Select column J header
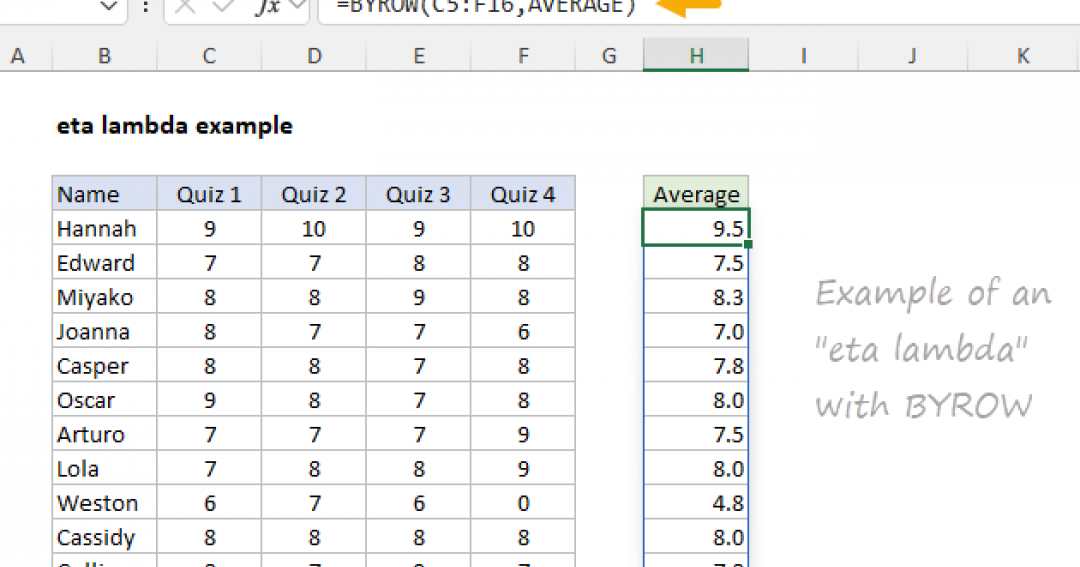1080x567 pixels. (913, 55)
